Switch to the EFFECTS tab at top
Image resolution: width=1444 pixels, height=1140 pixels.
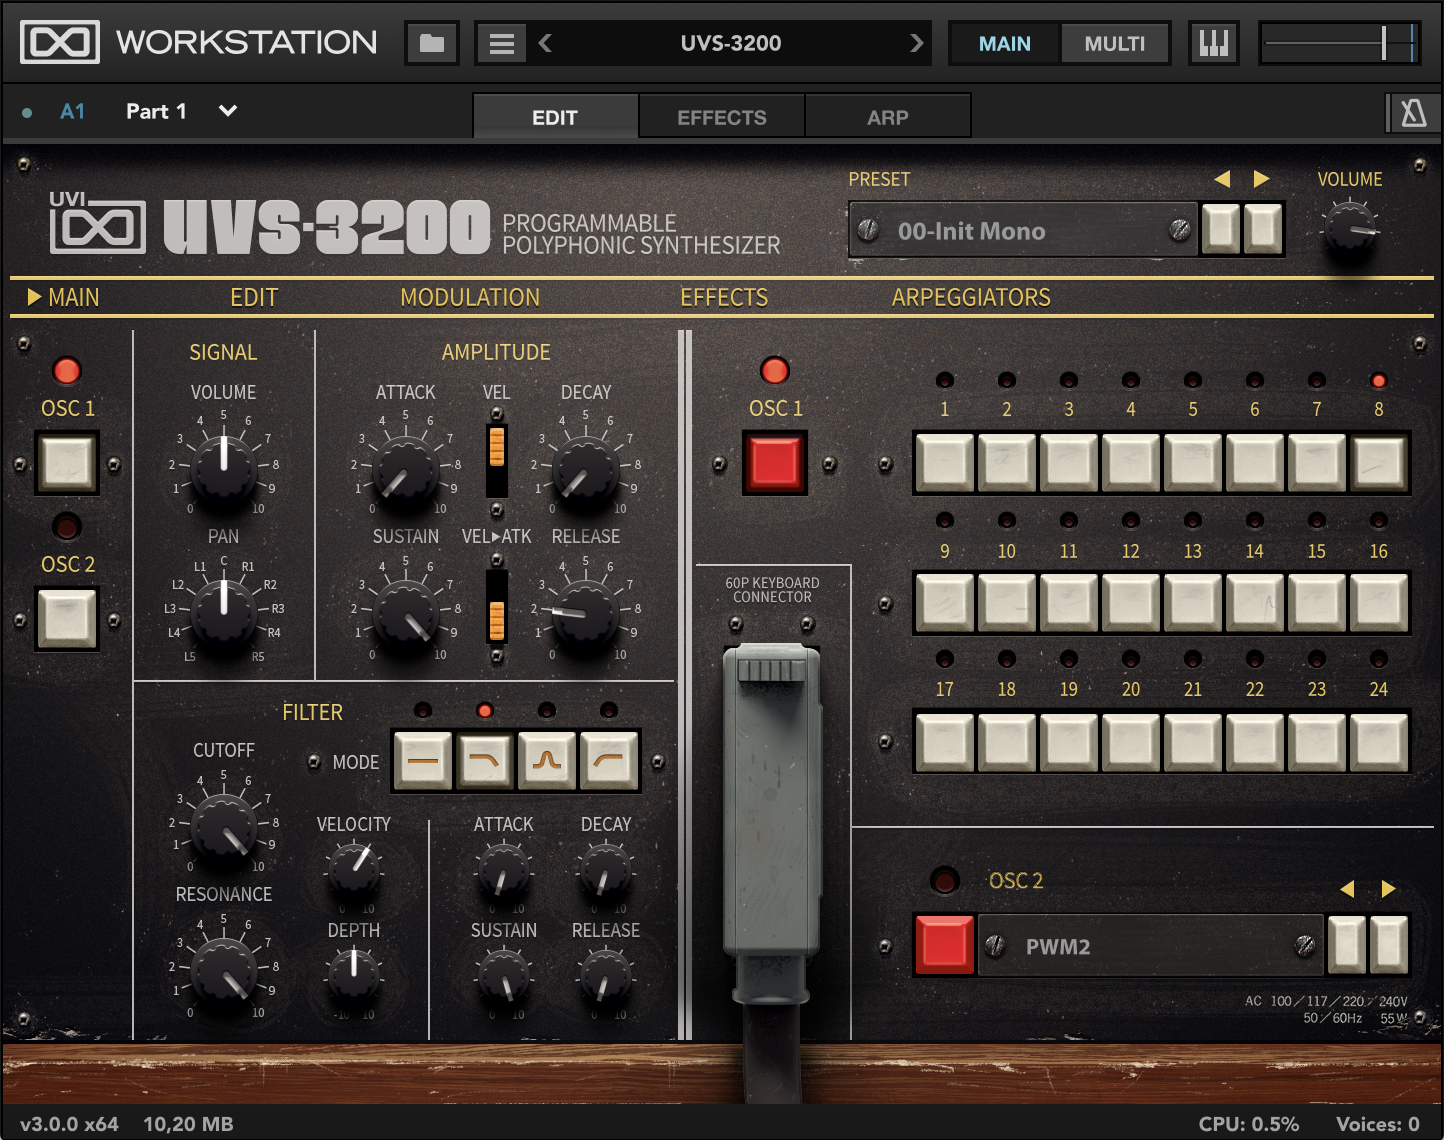[x=721, y=117]
